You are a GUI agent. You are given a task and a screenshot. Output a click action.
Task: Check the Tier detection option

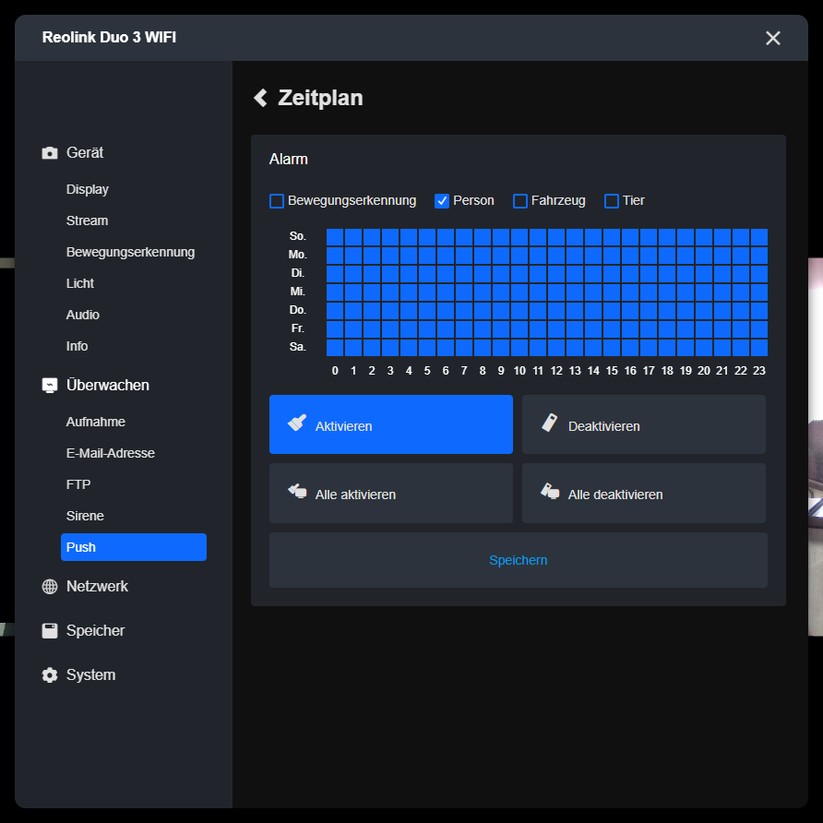(612, 201)
